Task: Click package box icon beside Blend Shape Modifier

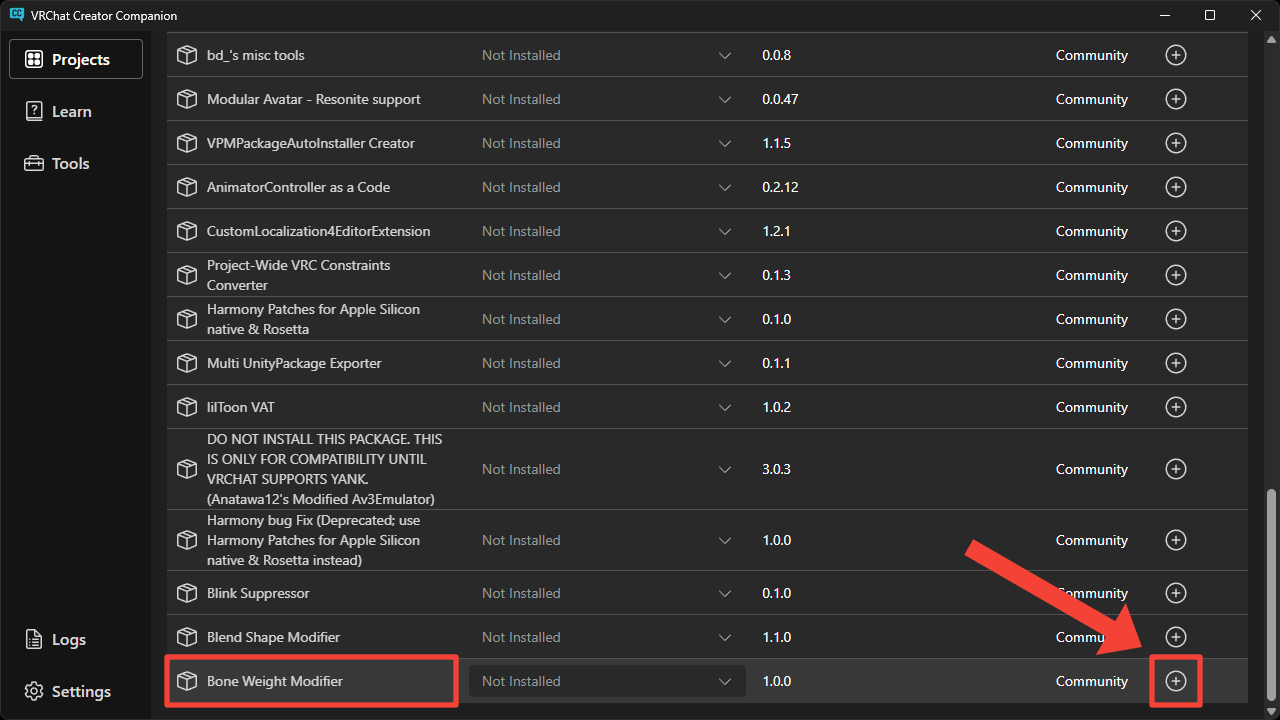Action: coord(187,637)
